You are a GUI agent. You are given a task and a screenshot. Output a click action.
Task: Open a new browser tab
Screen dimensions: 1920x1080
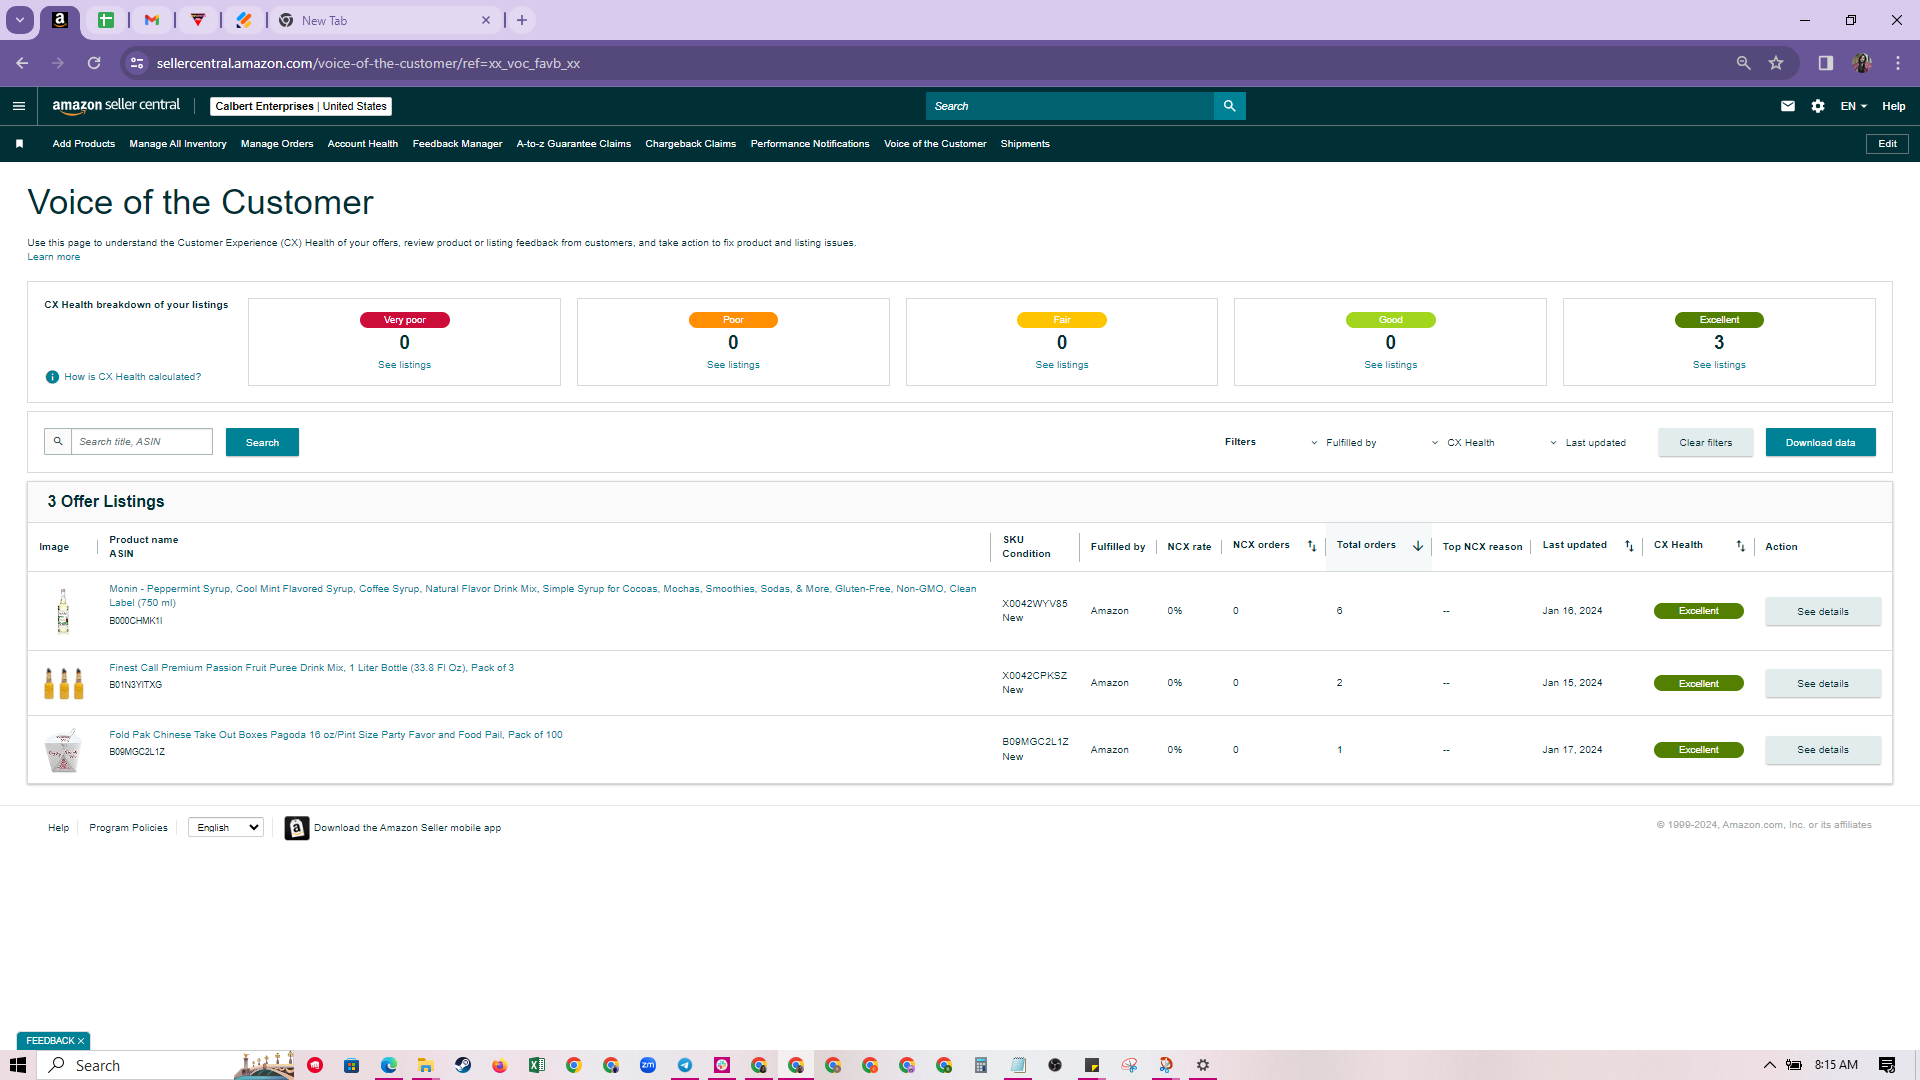(522, 20)
